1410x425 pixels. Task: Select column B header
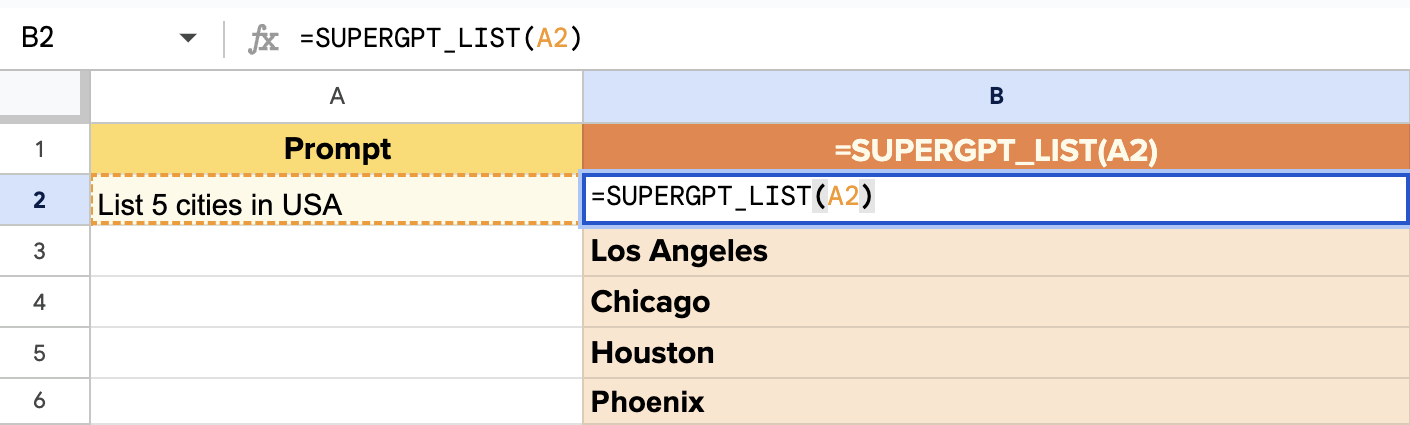pyautogui.click(x=996, y=96)
